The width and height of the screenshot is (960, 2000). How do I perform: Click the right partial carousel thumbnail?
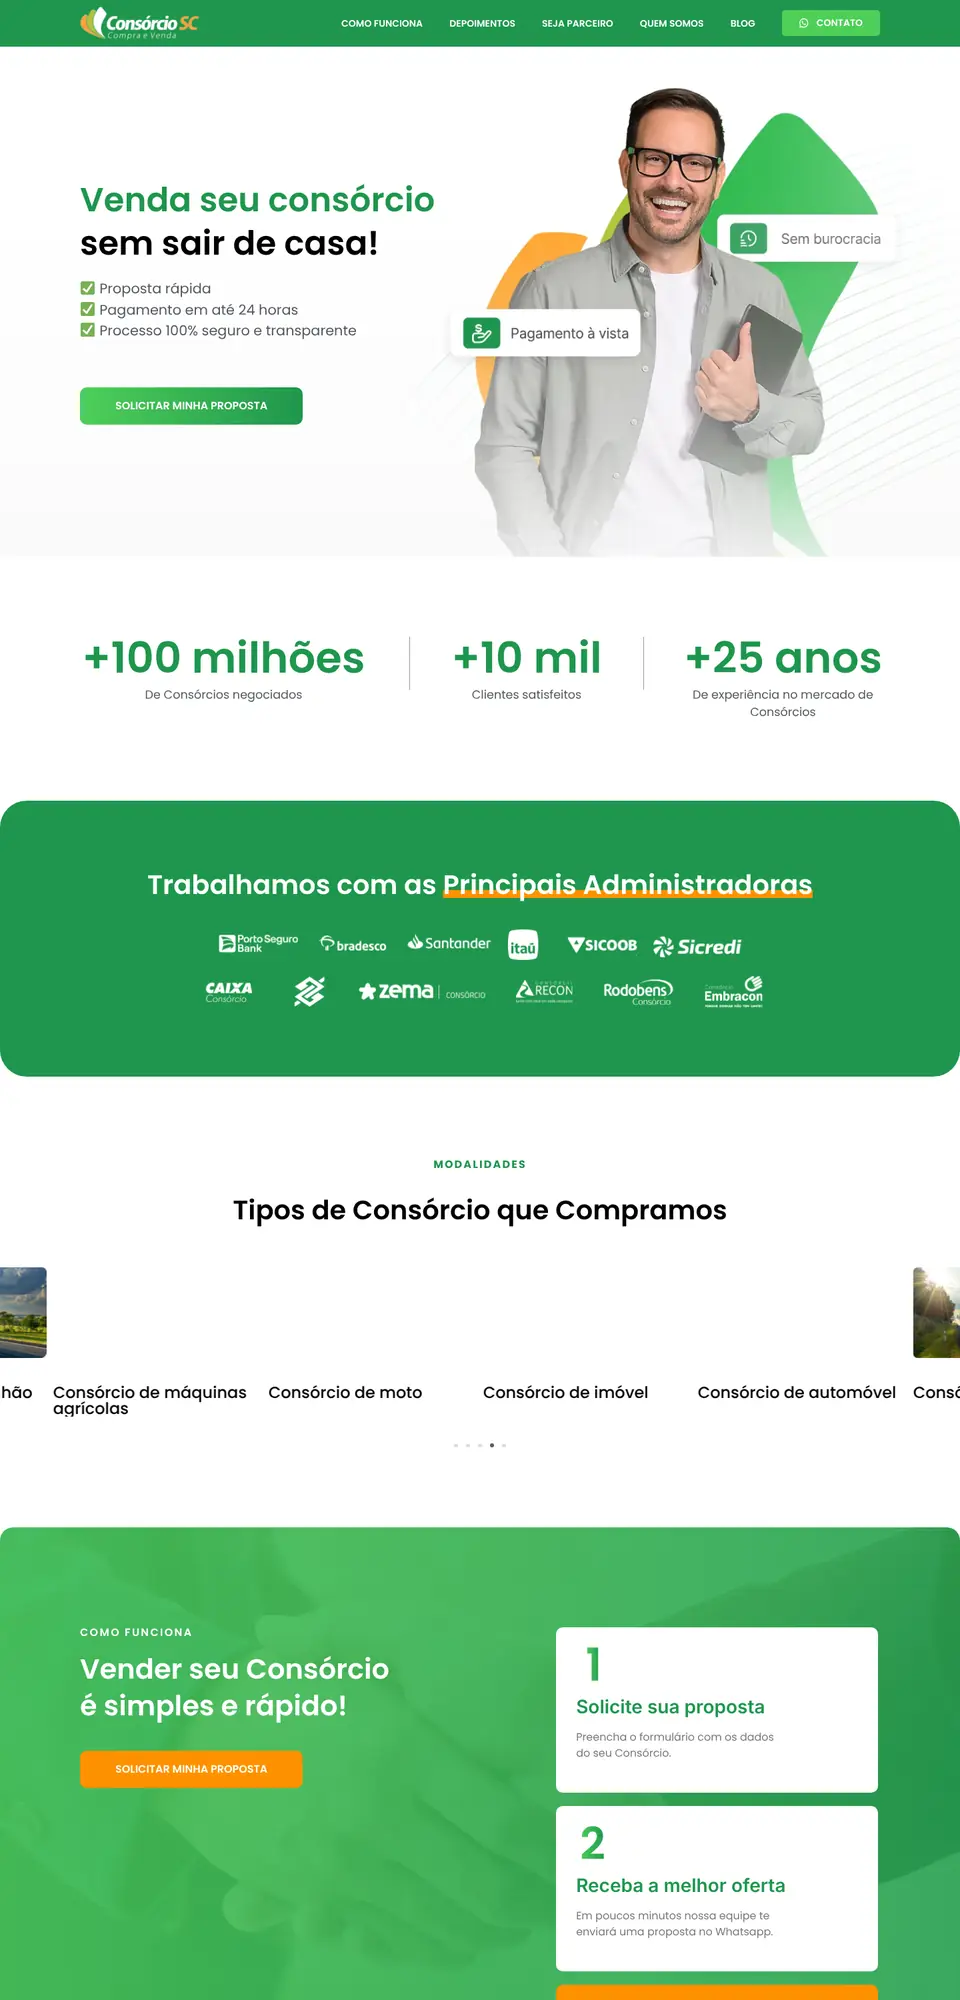(x=937, y=1312)
